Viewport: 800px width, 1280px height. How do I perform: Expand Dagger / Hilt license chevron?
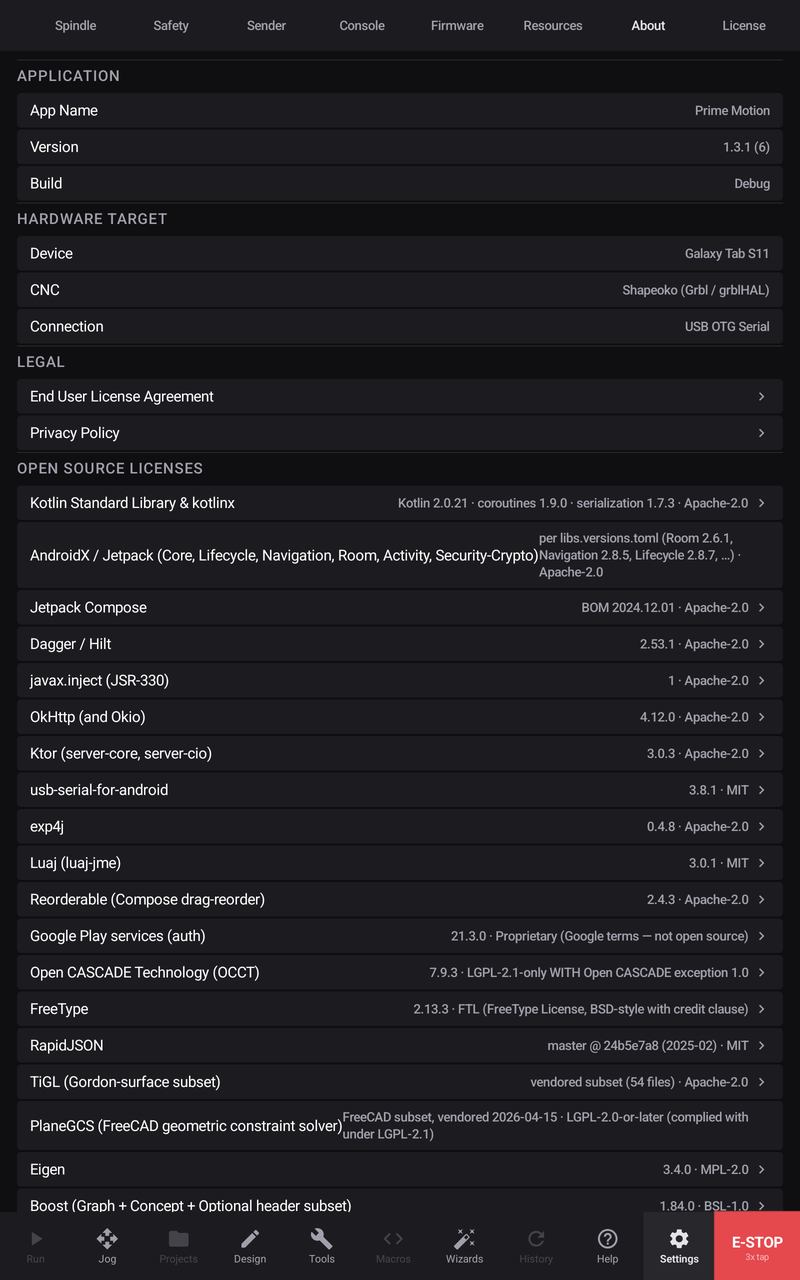[x=762, y=644]
